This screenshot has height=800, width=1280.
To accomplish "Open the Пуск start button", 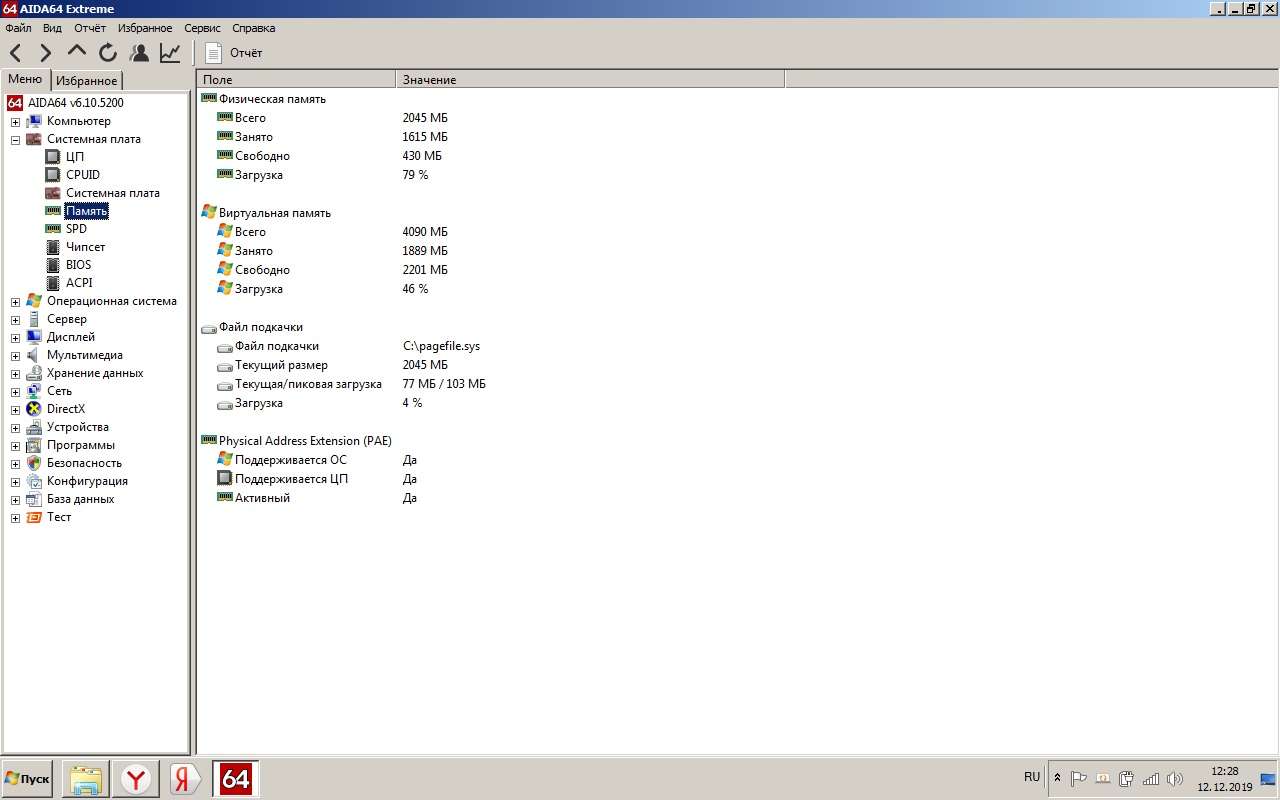I will 28,779.
